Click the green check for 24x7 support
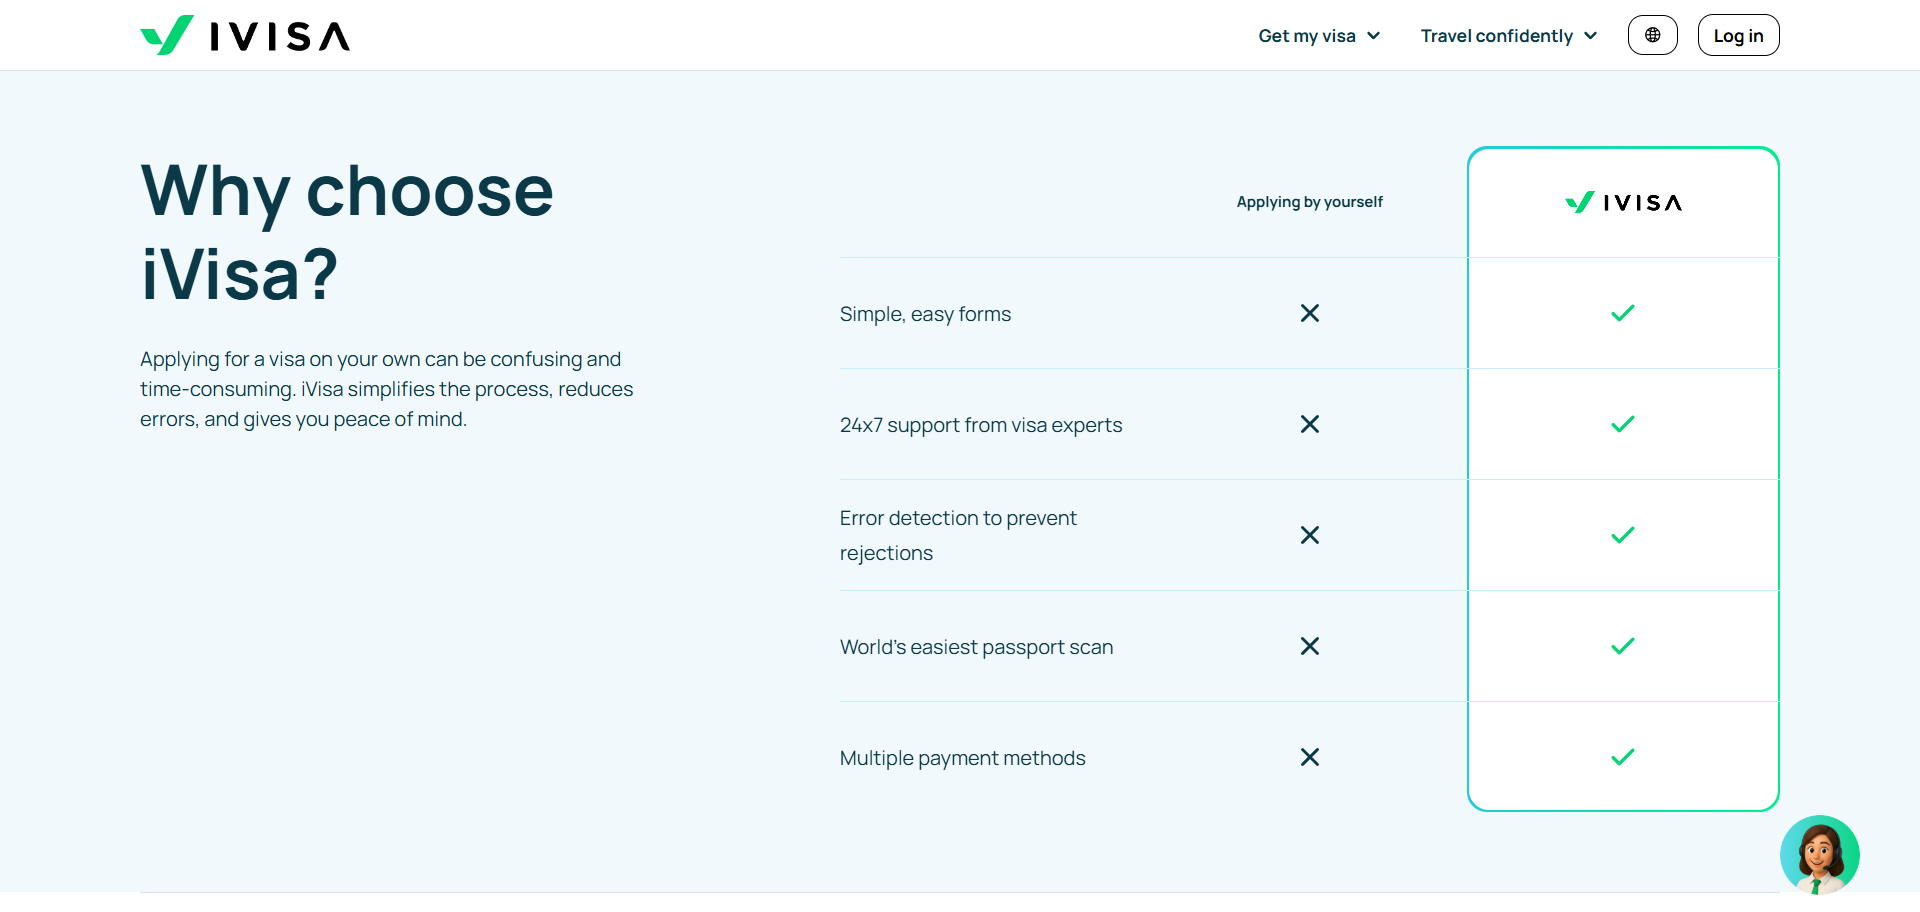Viewport: 1920px width, 912px height. pyautogui.click(x=1622, y=424)
